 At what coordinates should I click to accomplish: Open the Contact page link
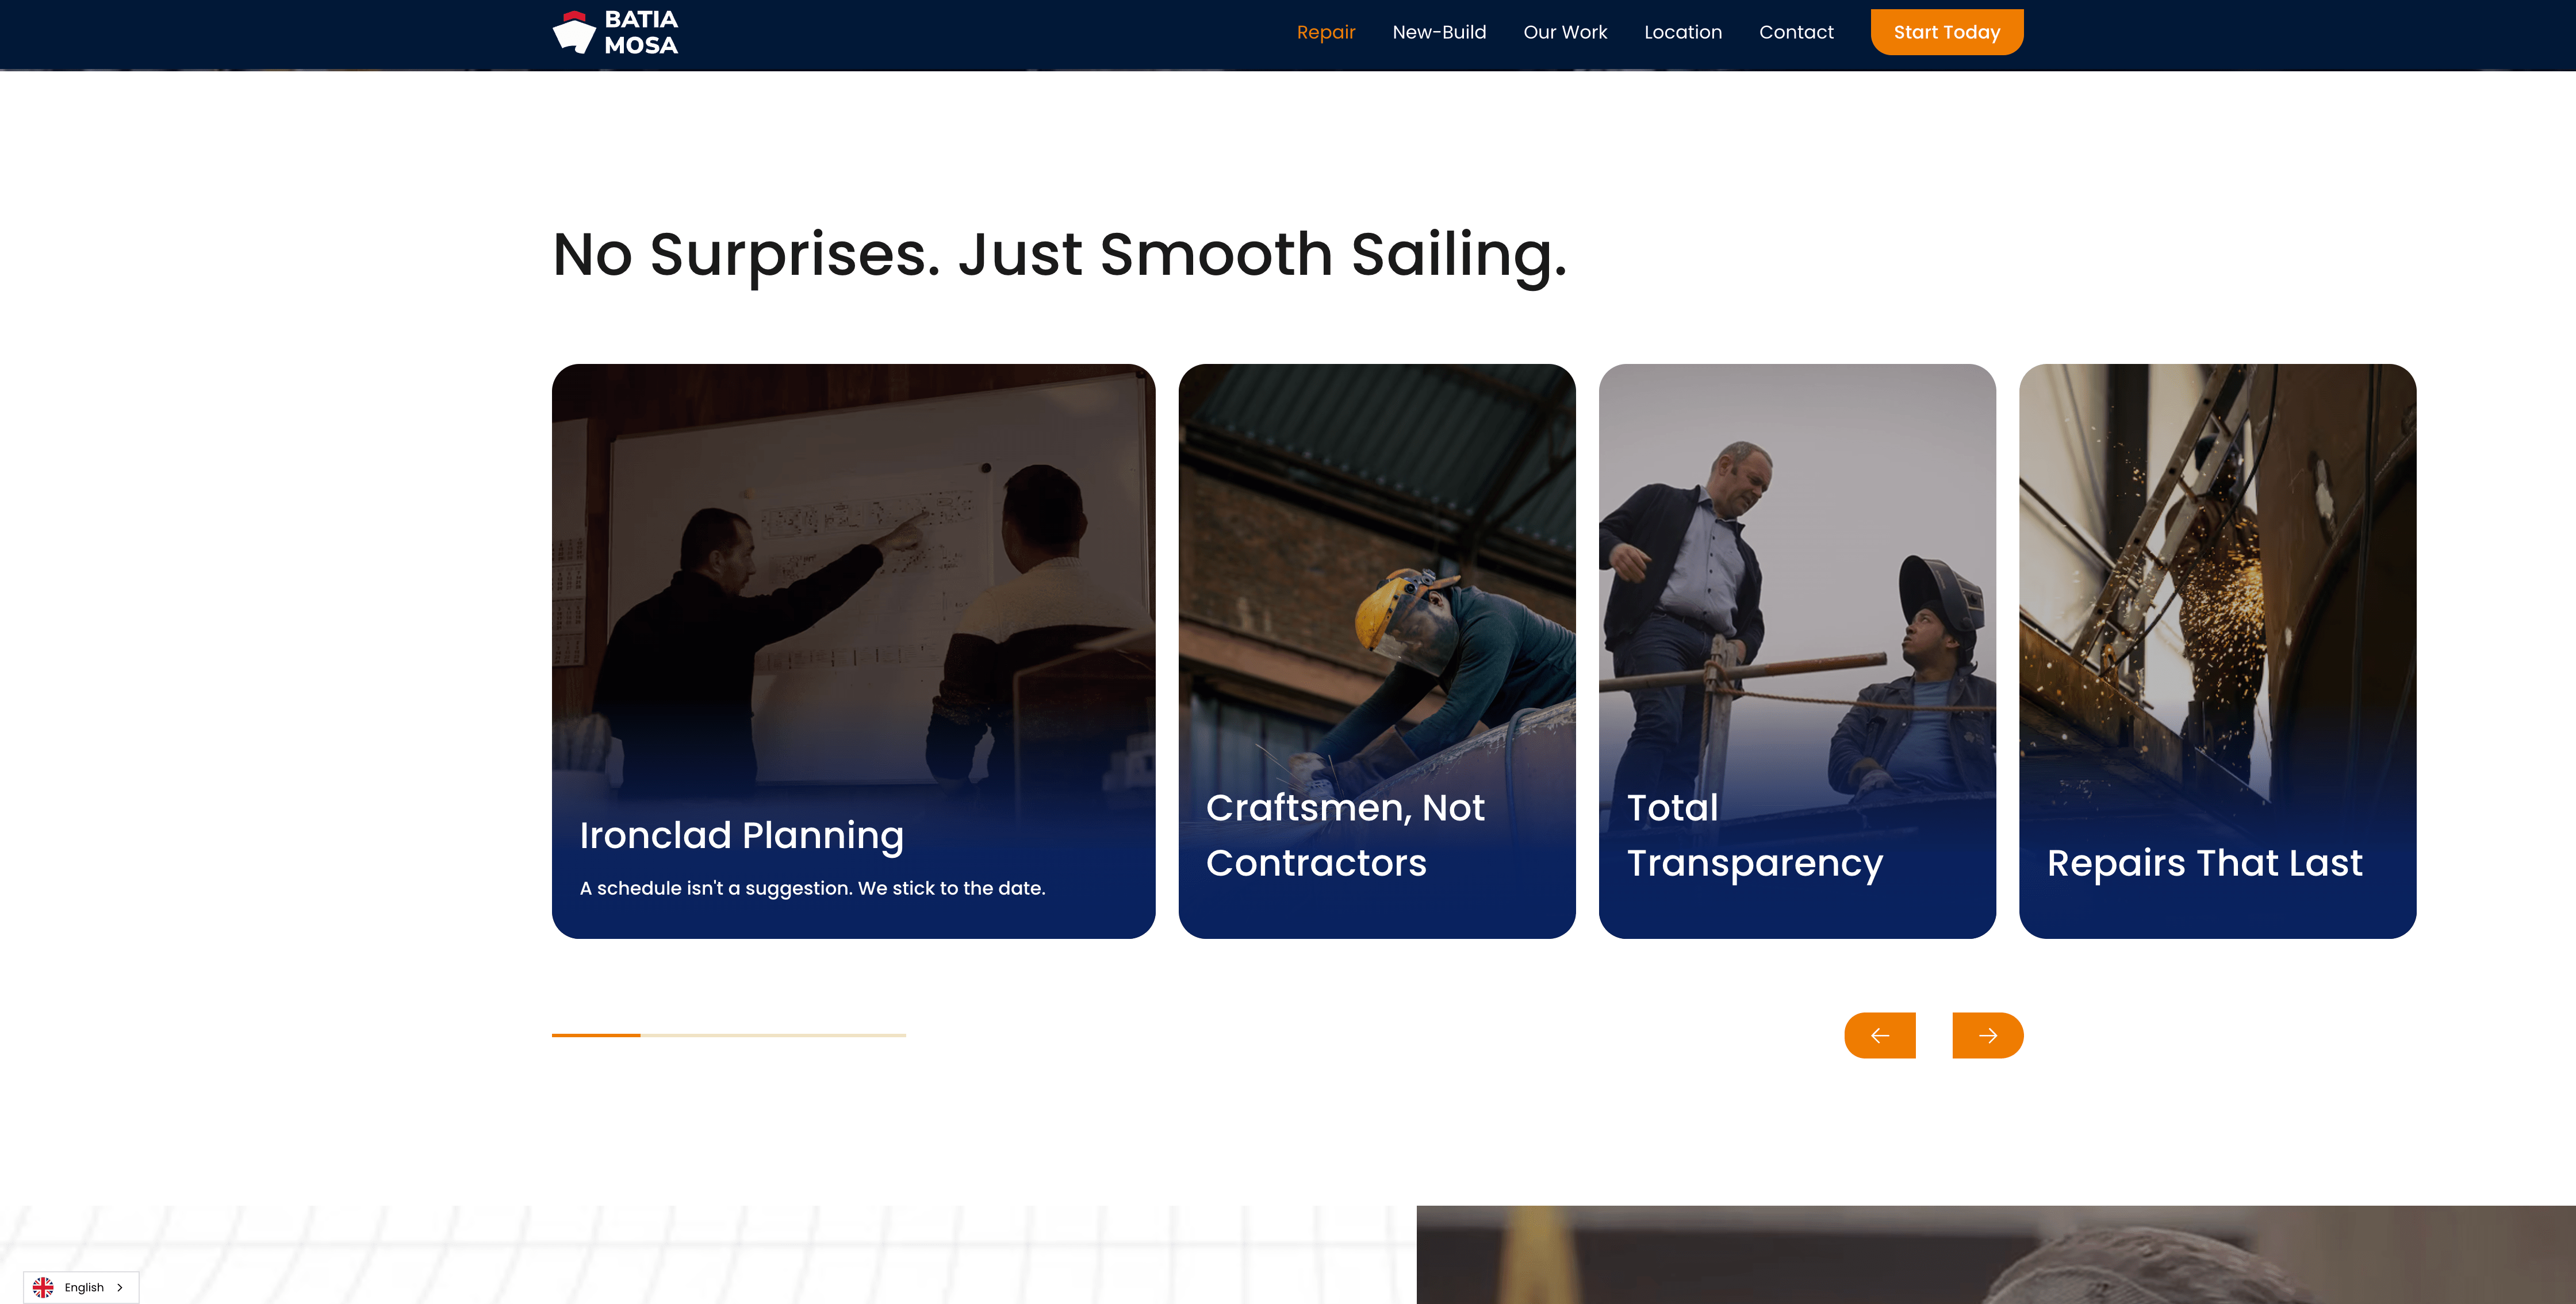pyautogui.click(x=1796, y=32)
